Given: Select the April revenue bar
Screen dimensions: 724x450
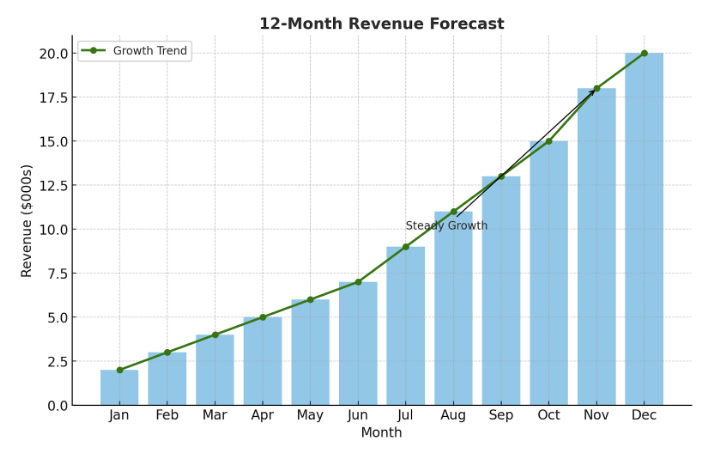Looking at the screenshot, I should click(x=262, y=361).
